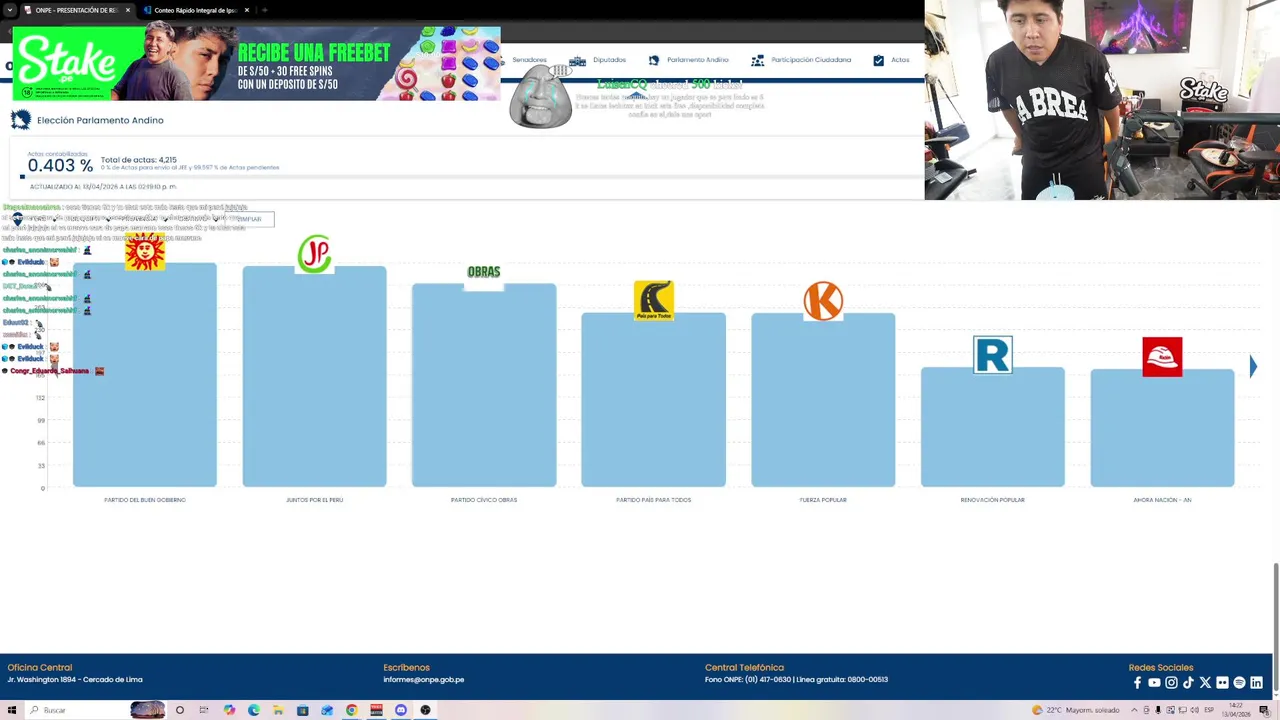Open Chrome from the taskbar
The image size is (1280, 720).
click(x=351, y=710)
